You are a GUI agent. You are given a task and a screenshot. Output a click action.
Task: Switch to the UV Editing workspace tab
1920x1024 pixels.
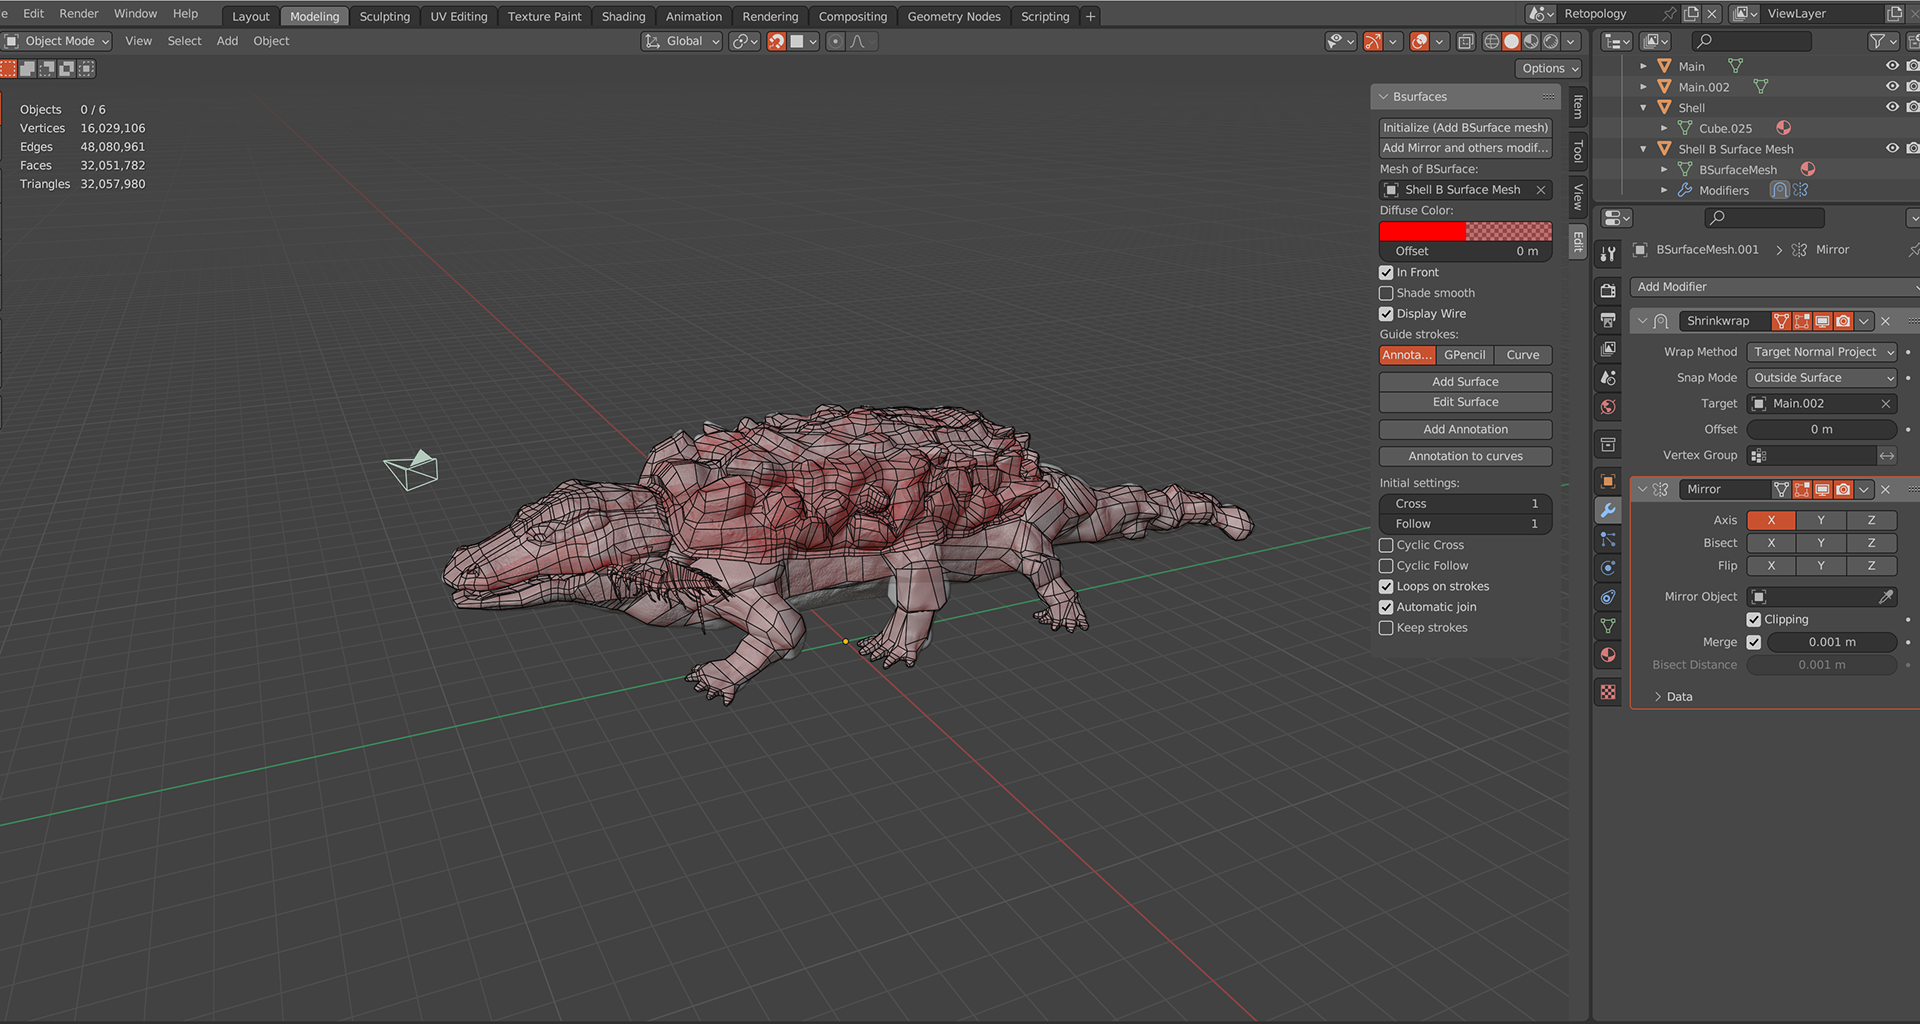tap(459, 16)
